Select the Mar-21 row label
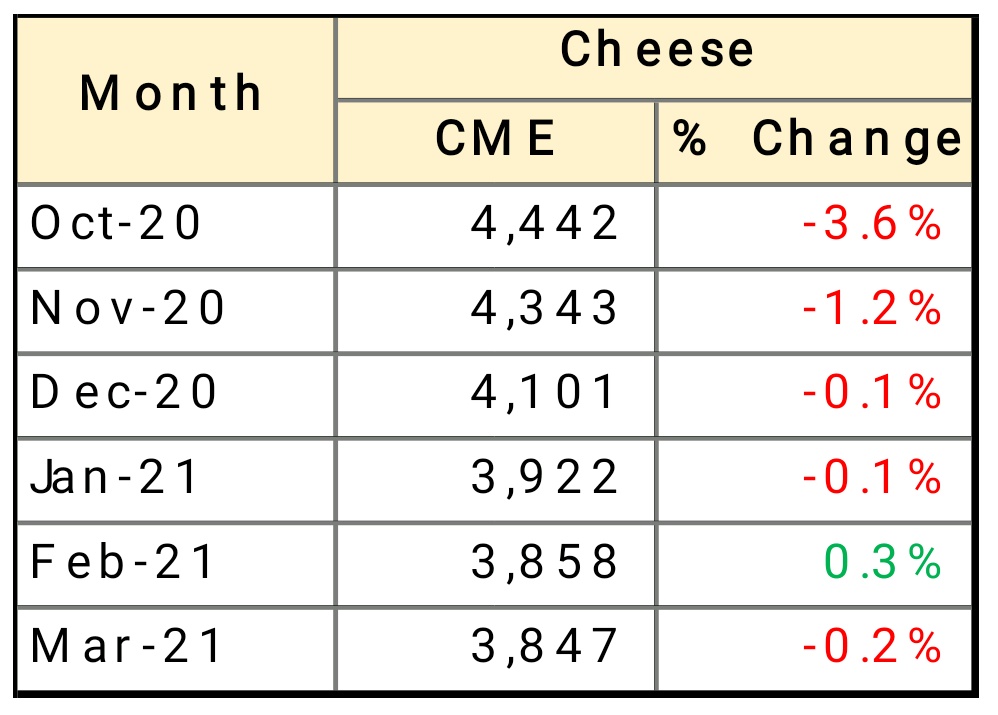This screenshot has width=998, height=715. [127, 647]
